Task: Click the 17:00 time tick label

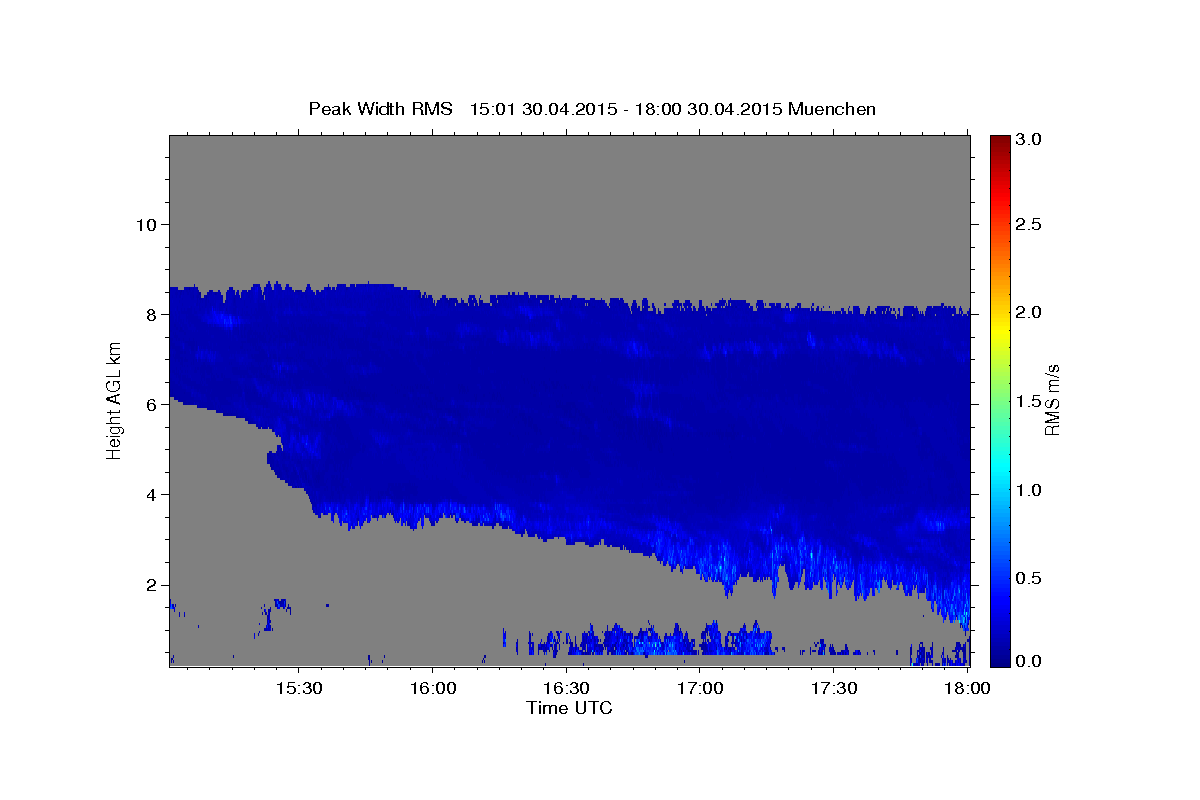Action: [700, 688]
